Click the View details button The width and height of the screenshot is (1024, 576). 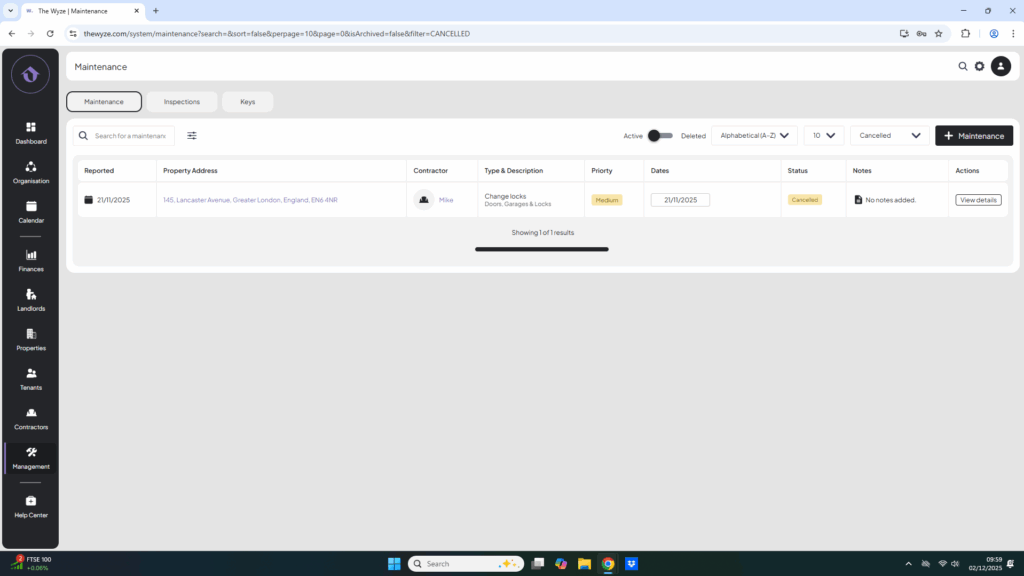click(x=977, y=200)
